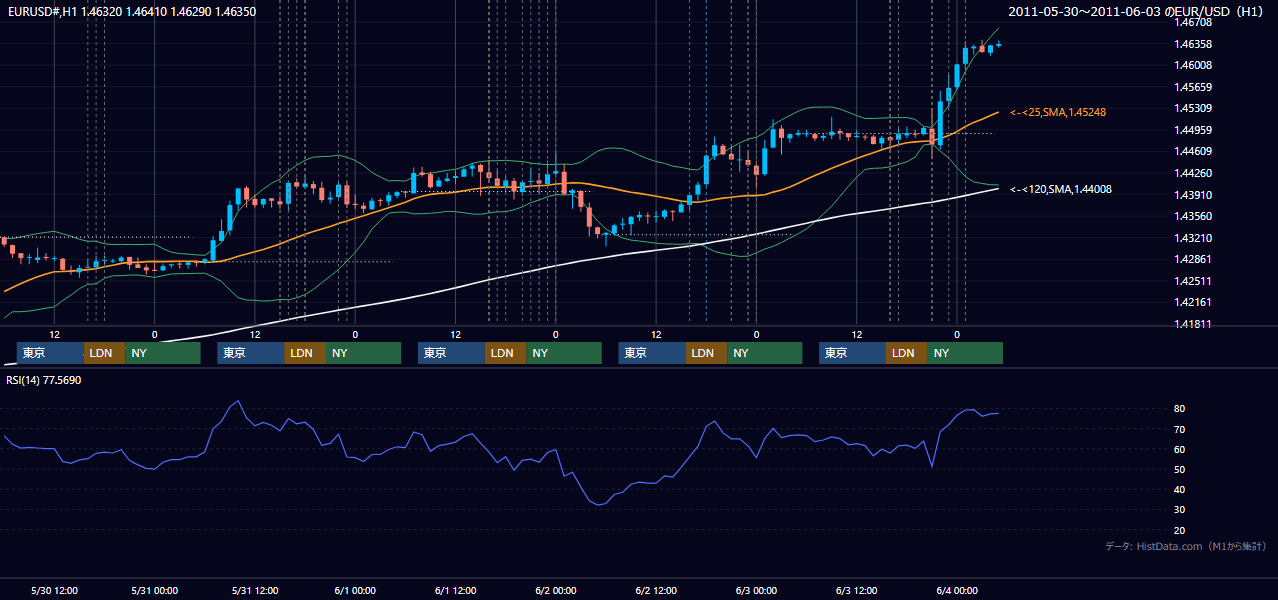Viewport: 1278px width, 600px height.
Task: Select the leftmost LDN session box
Action: point(105,353)
